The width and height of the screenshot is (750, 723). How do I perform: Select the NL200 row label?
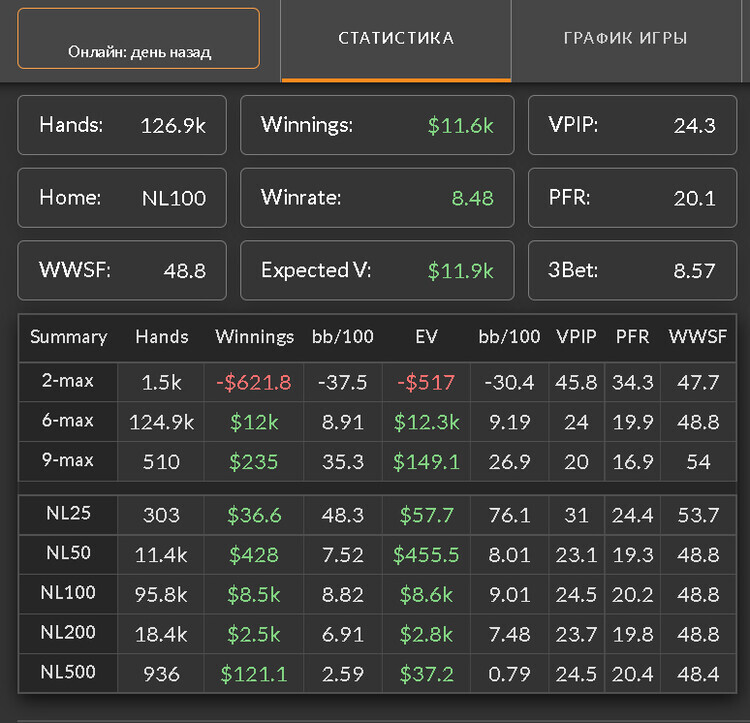pyautogui.click(x=70, y=633)
